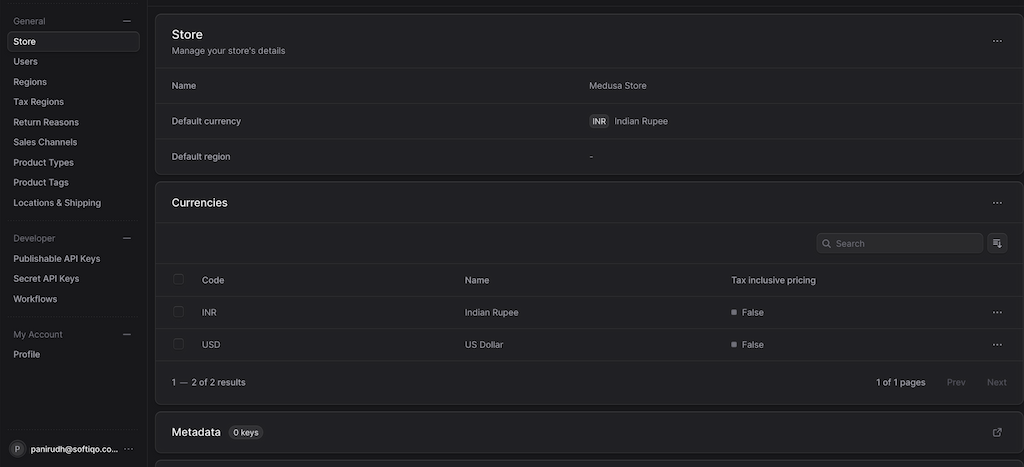Open the USD row actions menu
Image resolution: width=1024 pixels, height=467 pixels.
pos(997,345)
